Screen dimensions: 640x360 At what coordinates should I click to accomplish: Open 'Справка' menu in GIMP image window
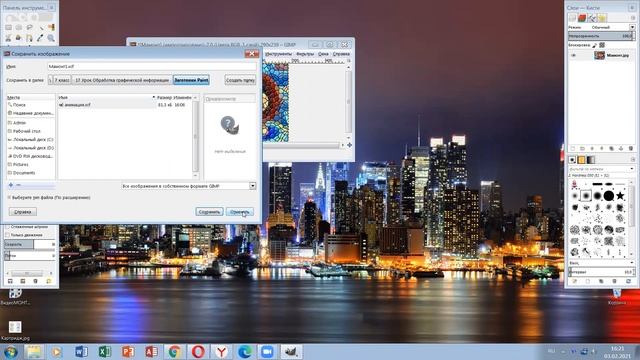(x=341, y=54)
